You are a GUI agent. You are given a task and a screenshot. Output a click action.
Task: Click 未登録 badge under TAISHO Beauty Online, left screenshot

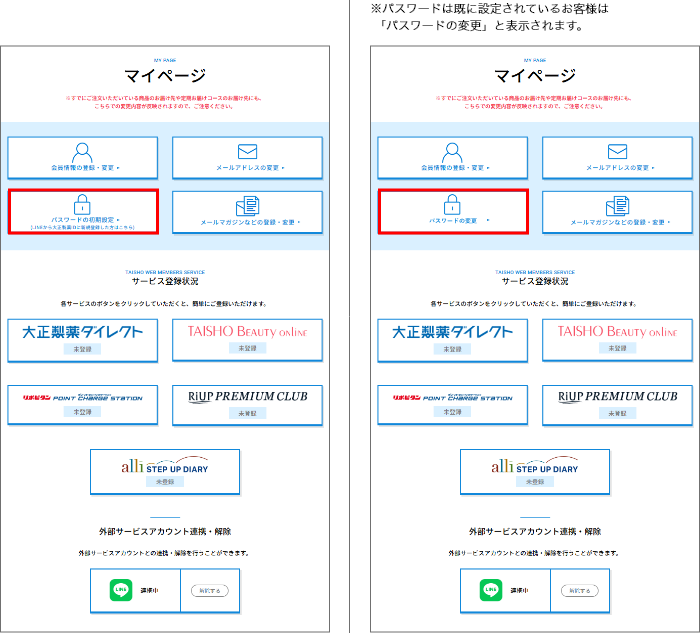tap(247, 348)
